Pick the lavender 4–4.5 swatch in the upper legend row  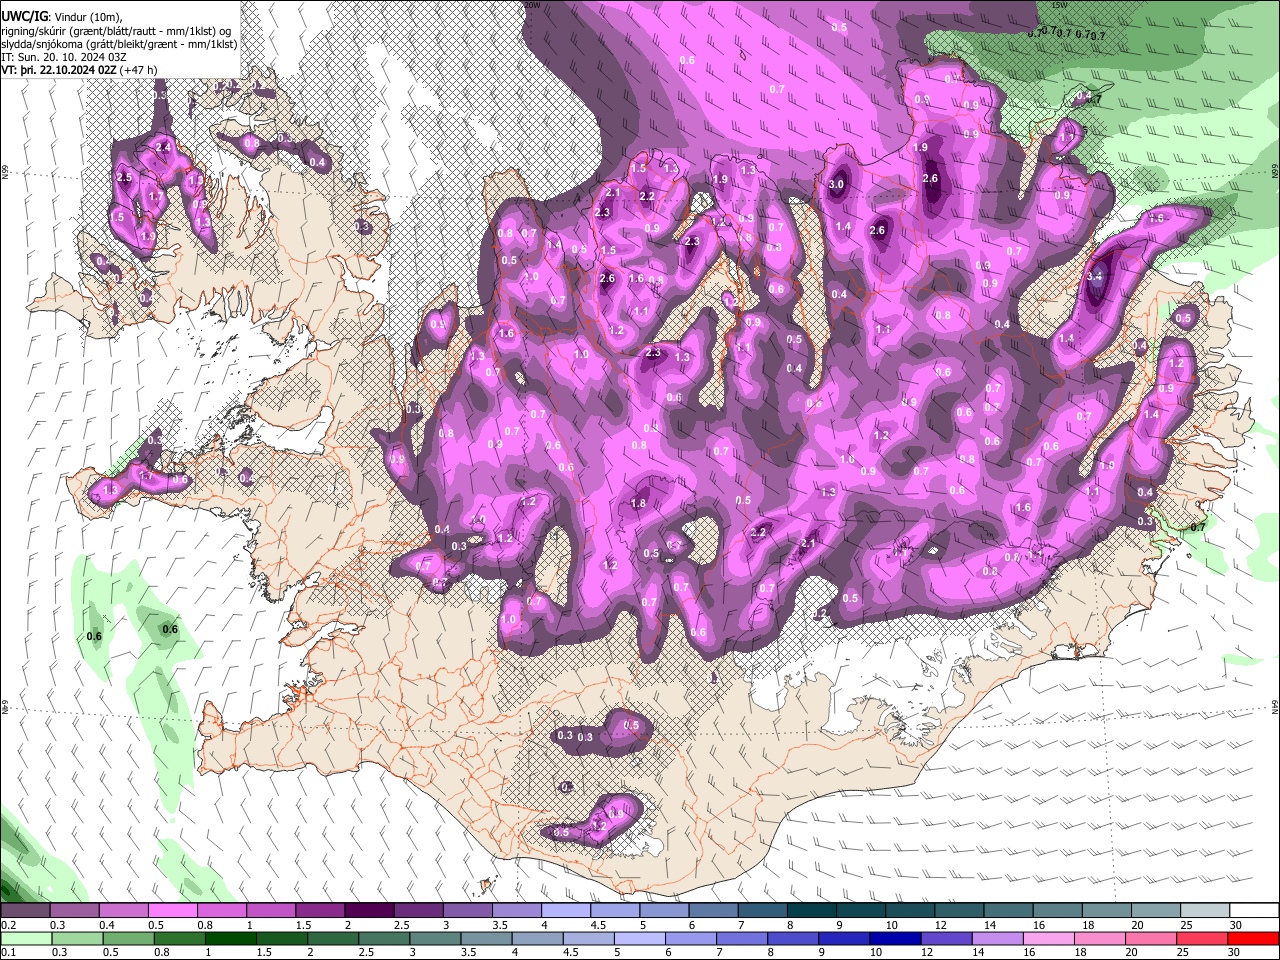coord(566,911)
